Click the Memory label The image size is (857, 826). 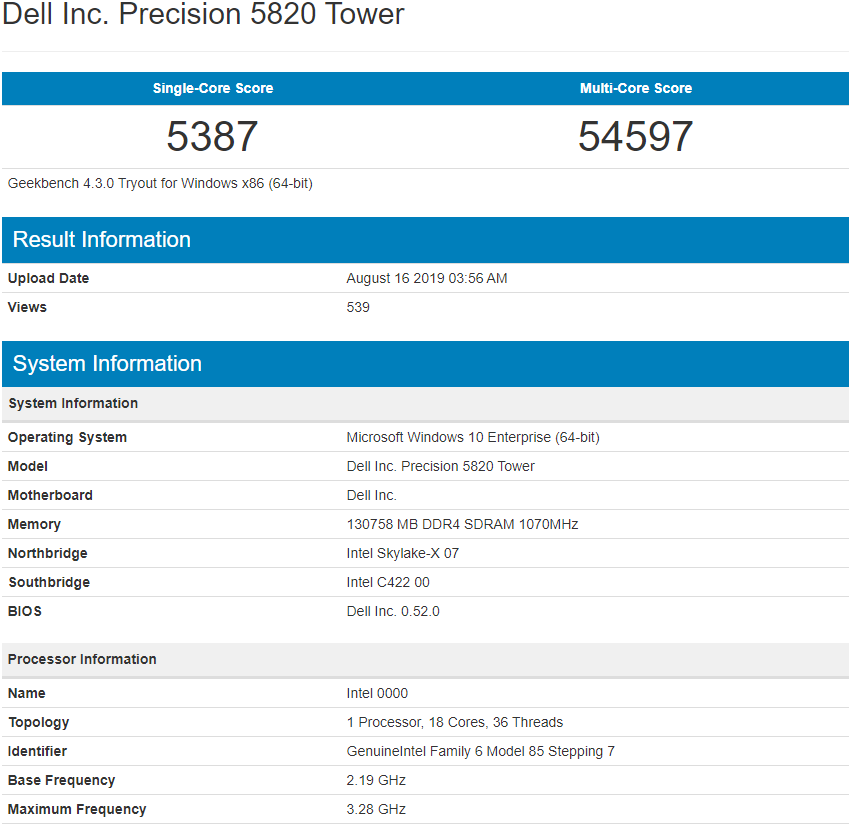point(34,524)
